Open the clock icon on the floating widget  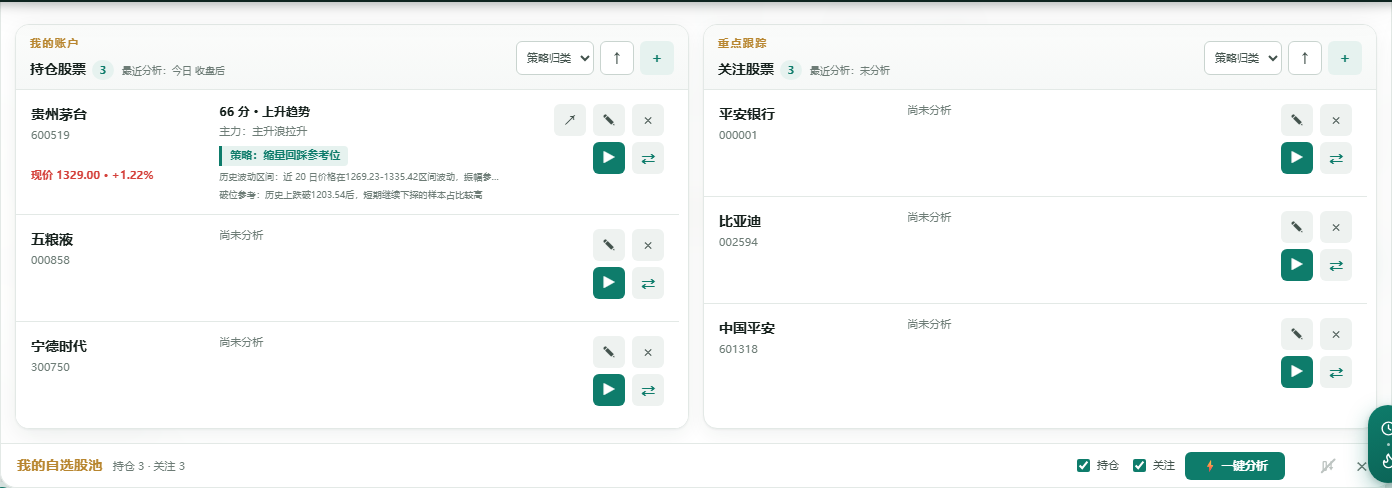click(x=1388, y=428)
